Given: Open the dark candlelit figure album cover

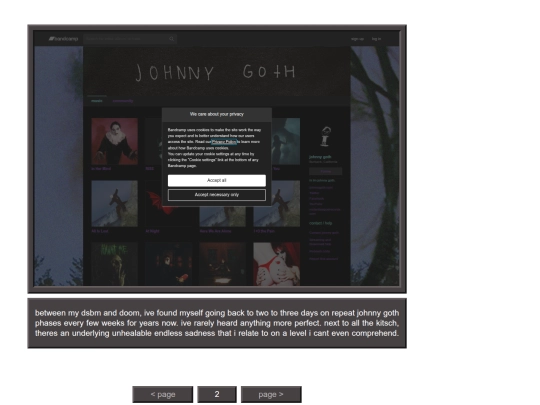Looking at the screenshot, I should [169, 264].
